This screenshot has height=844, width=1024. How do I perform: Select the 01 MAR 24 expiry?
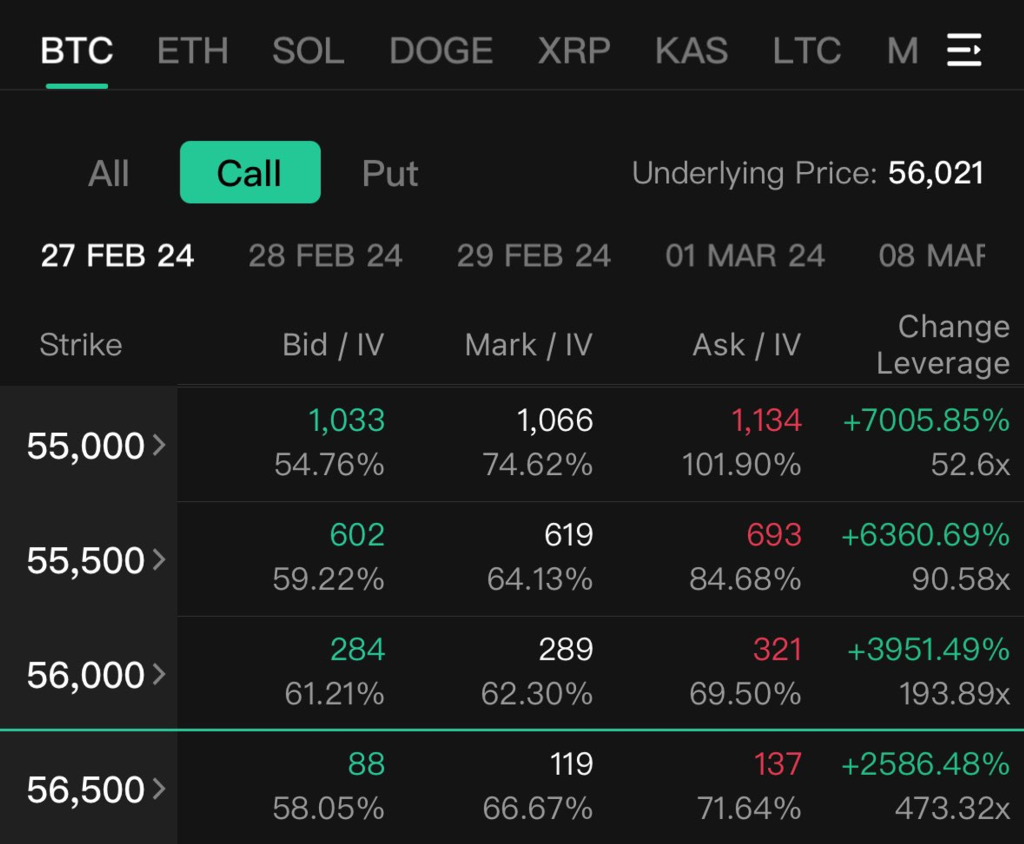(745, 256)
